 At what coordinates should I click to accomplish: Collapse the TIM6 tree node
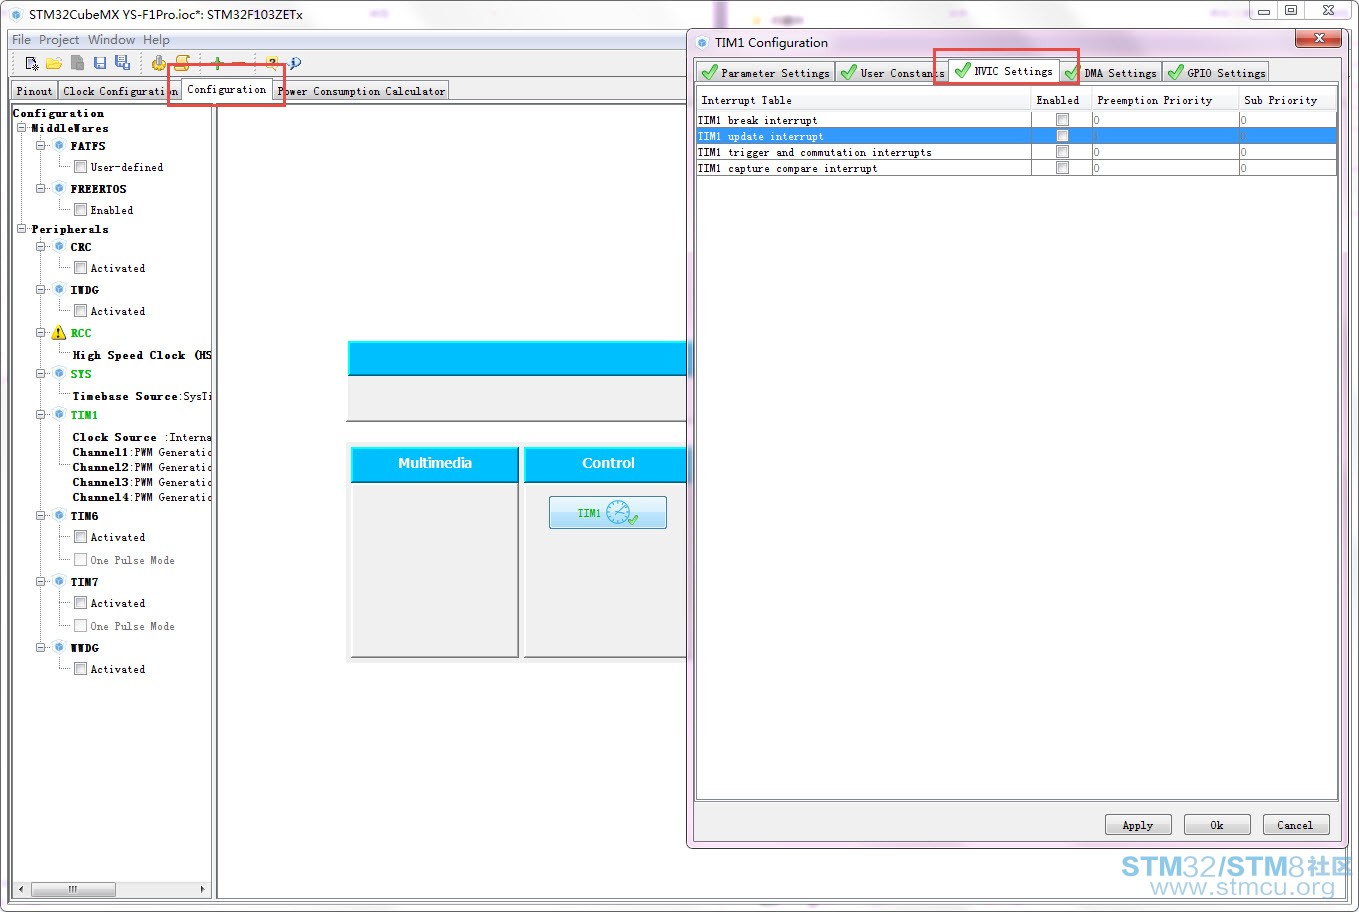(x=41, y=516)
